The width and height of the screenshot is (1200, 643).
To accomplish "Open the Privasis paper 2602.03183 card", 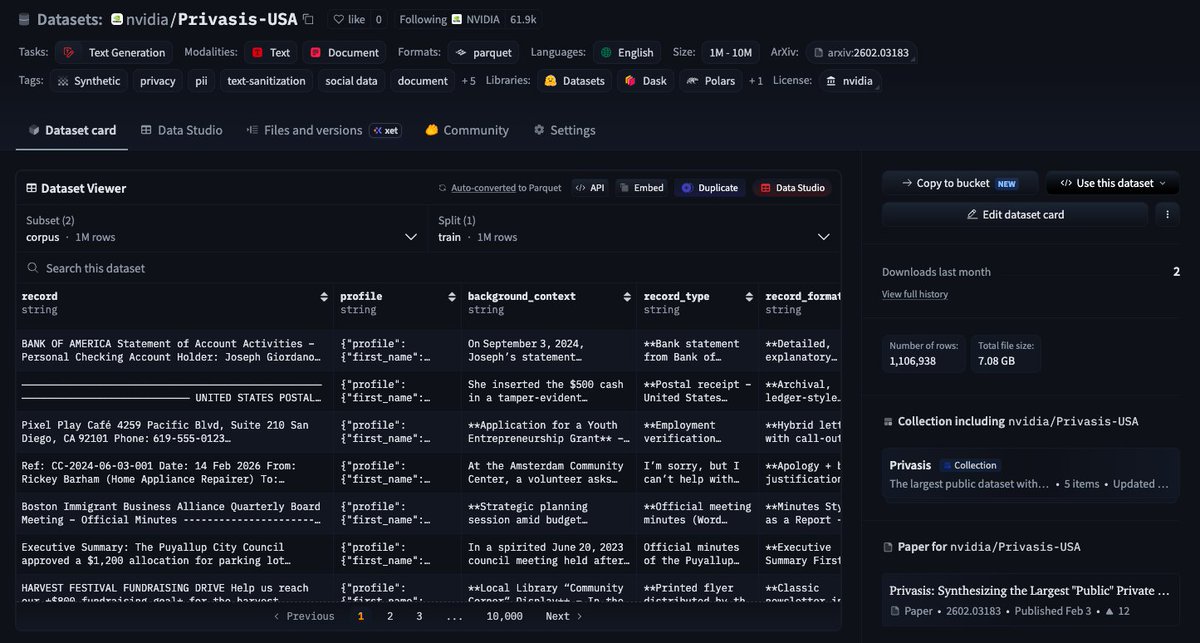I will [x=1031, y=600].
